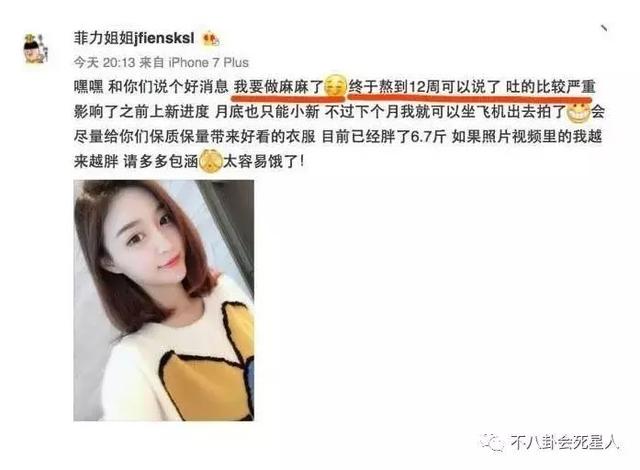Click the underlined phrase 终于熬到12周可以说了
The width and height of the screenshot is (640, 470).
[x=424, y=87]
